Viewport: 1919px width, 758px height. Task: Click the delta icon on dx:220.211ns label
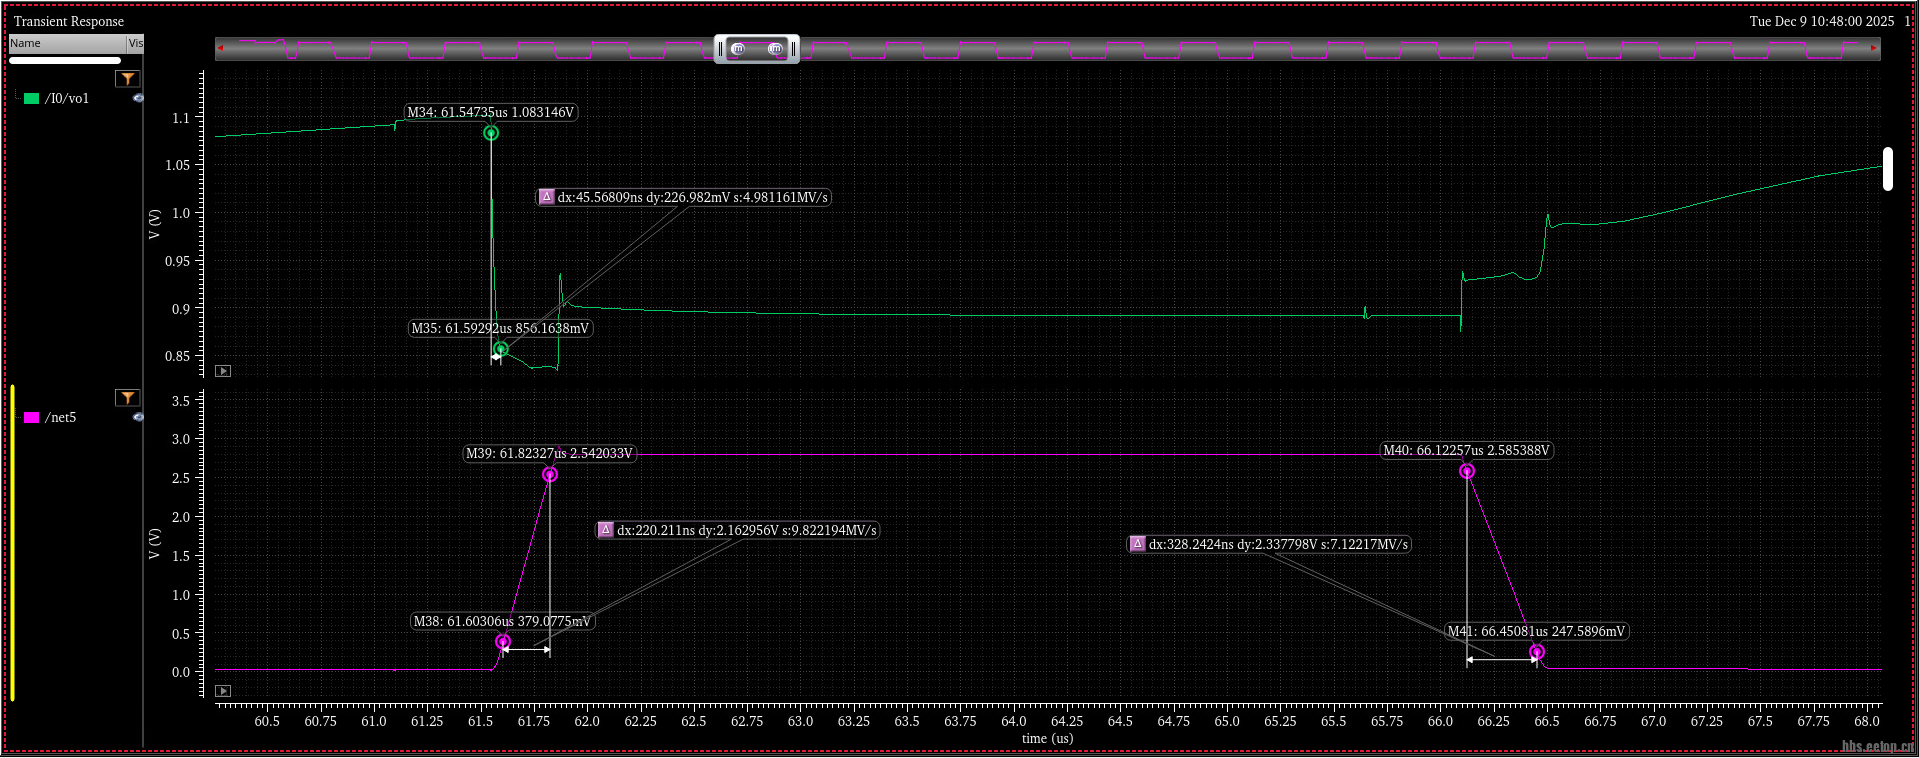pos(606,530)
